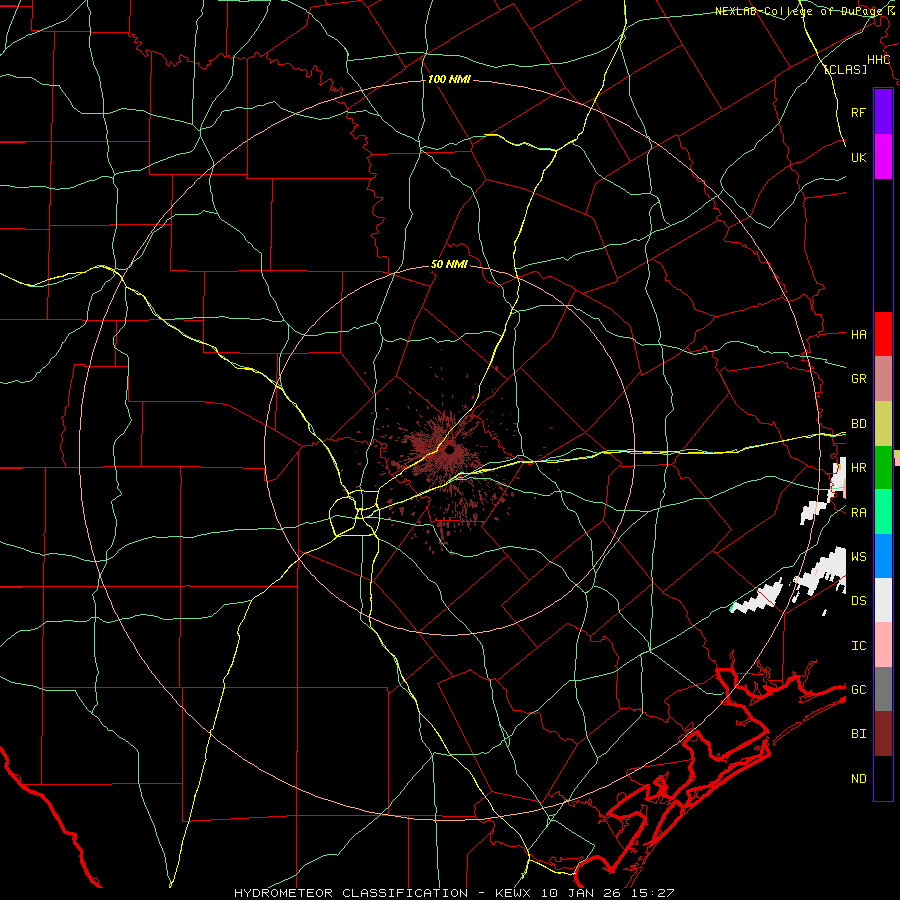This screenshot has width=900, height=900.
Task: Select the BI legend label
Action: 858,734
